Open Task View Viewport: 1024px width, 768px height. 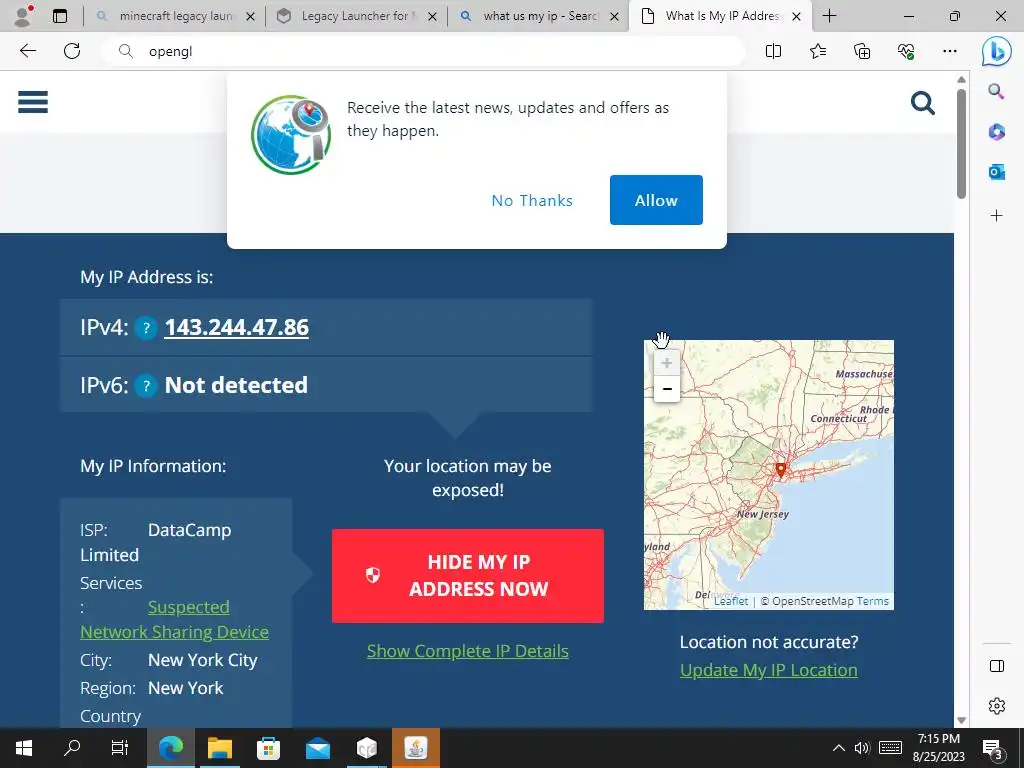click(120, 748)
